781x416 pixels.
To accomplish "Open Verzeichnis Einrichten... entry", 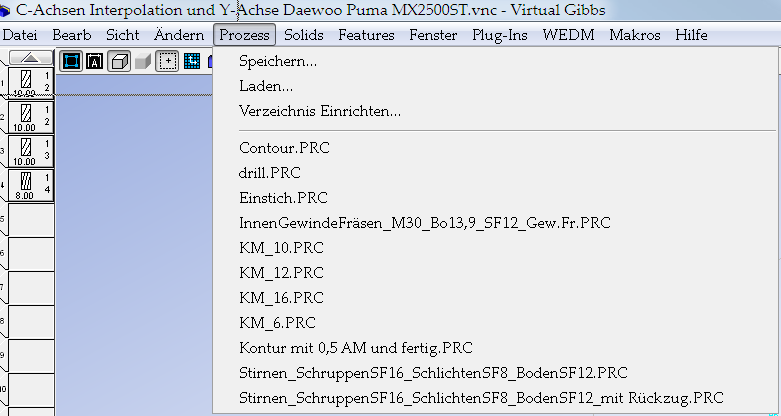I will click(x=320, y=111).
